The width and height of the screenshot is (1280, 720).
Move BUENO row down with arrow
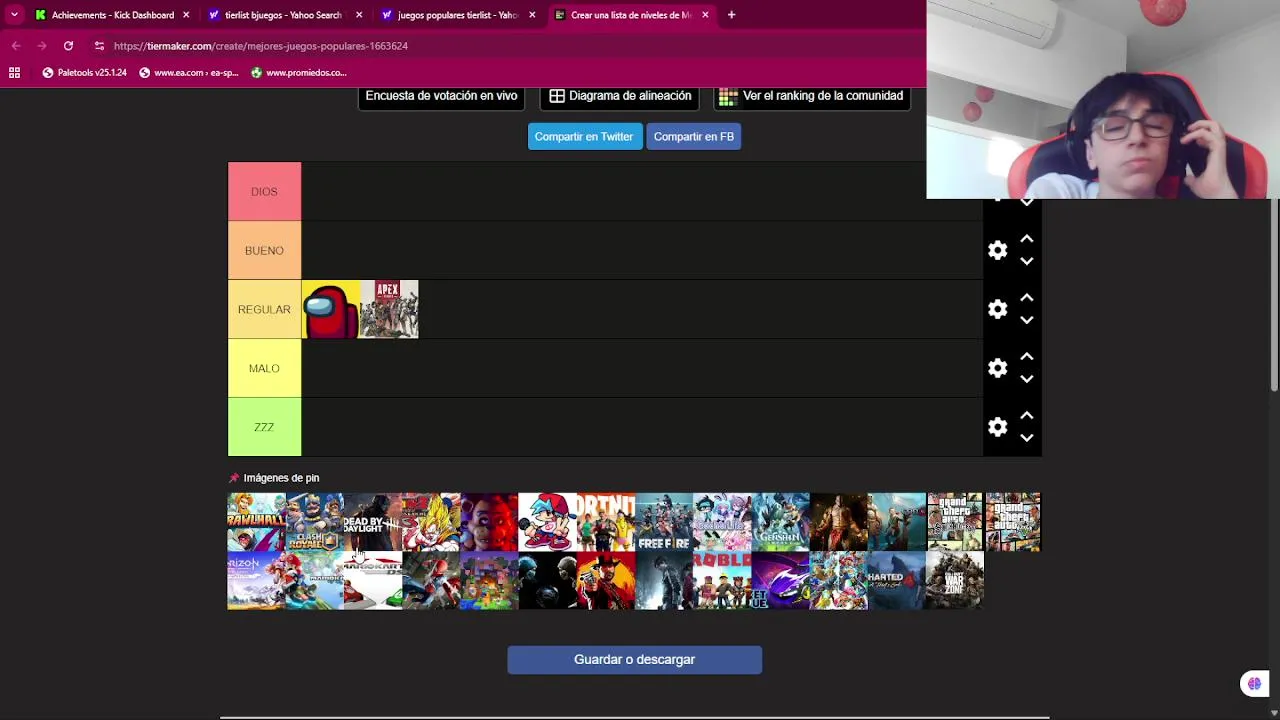pyautogui.click(x=1026, y=261)
